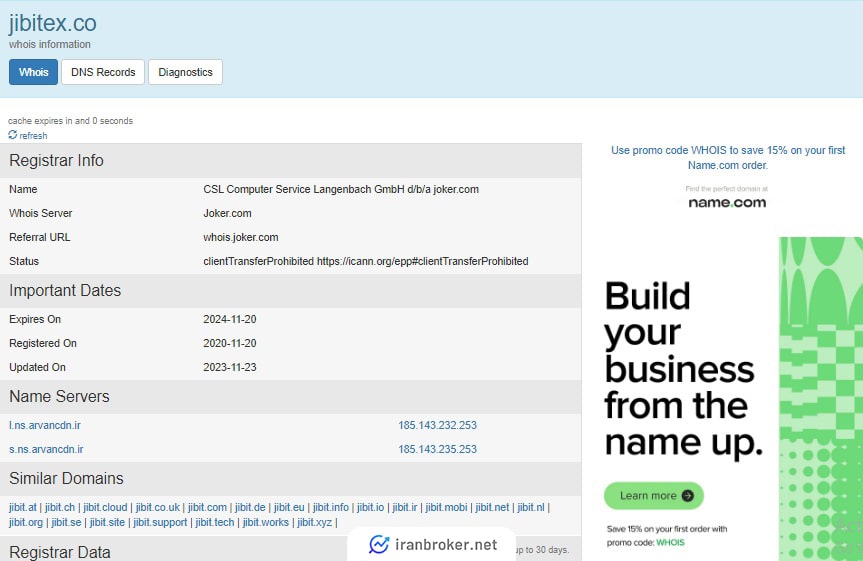Open similar domain jibit.org
863x561 pixels.
(25, 522)
